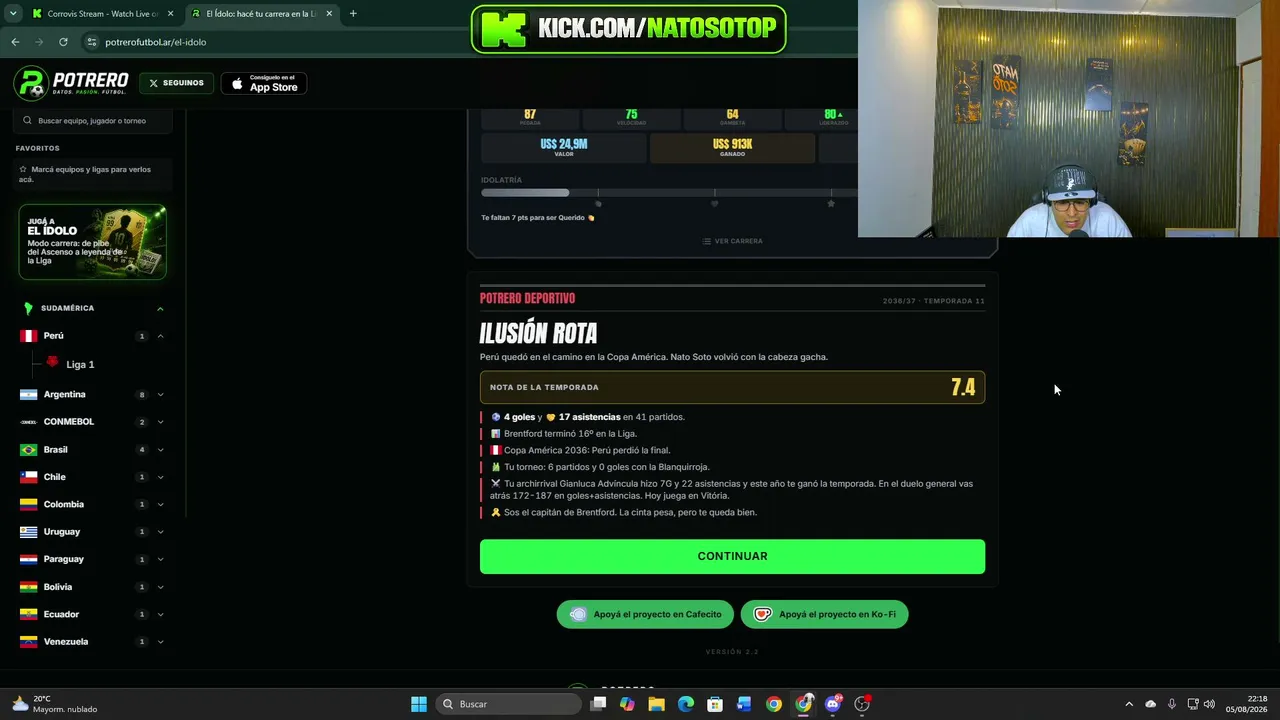
Task: Expand the Uruguay leagues chevron
Action: point(160,532)
